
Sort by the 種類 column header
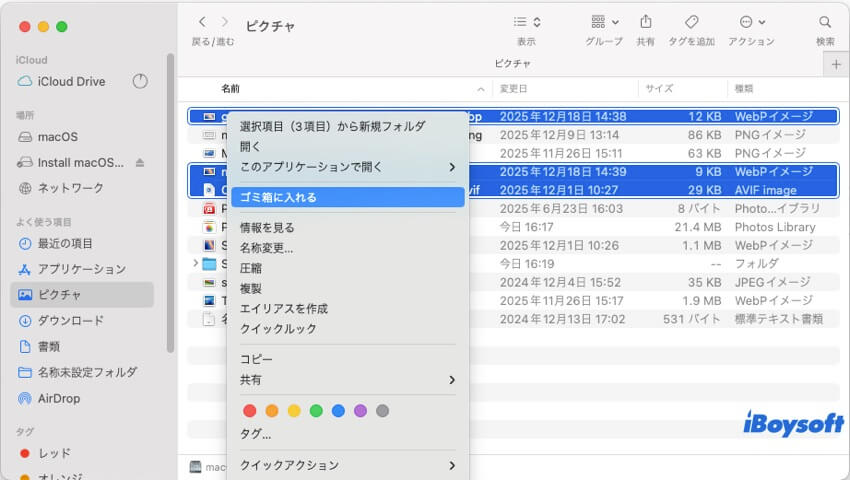743,88
